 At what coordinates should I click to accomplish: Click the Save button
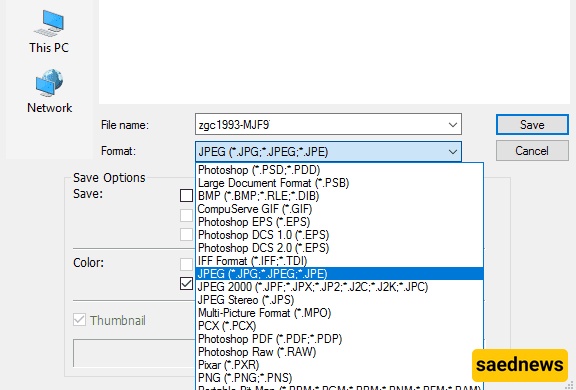click(x=532, y=124)
